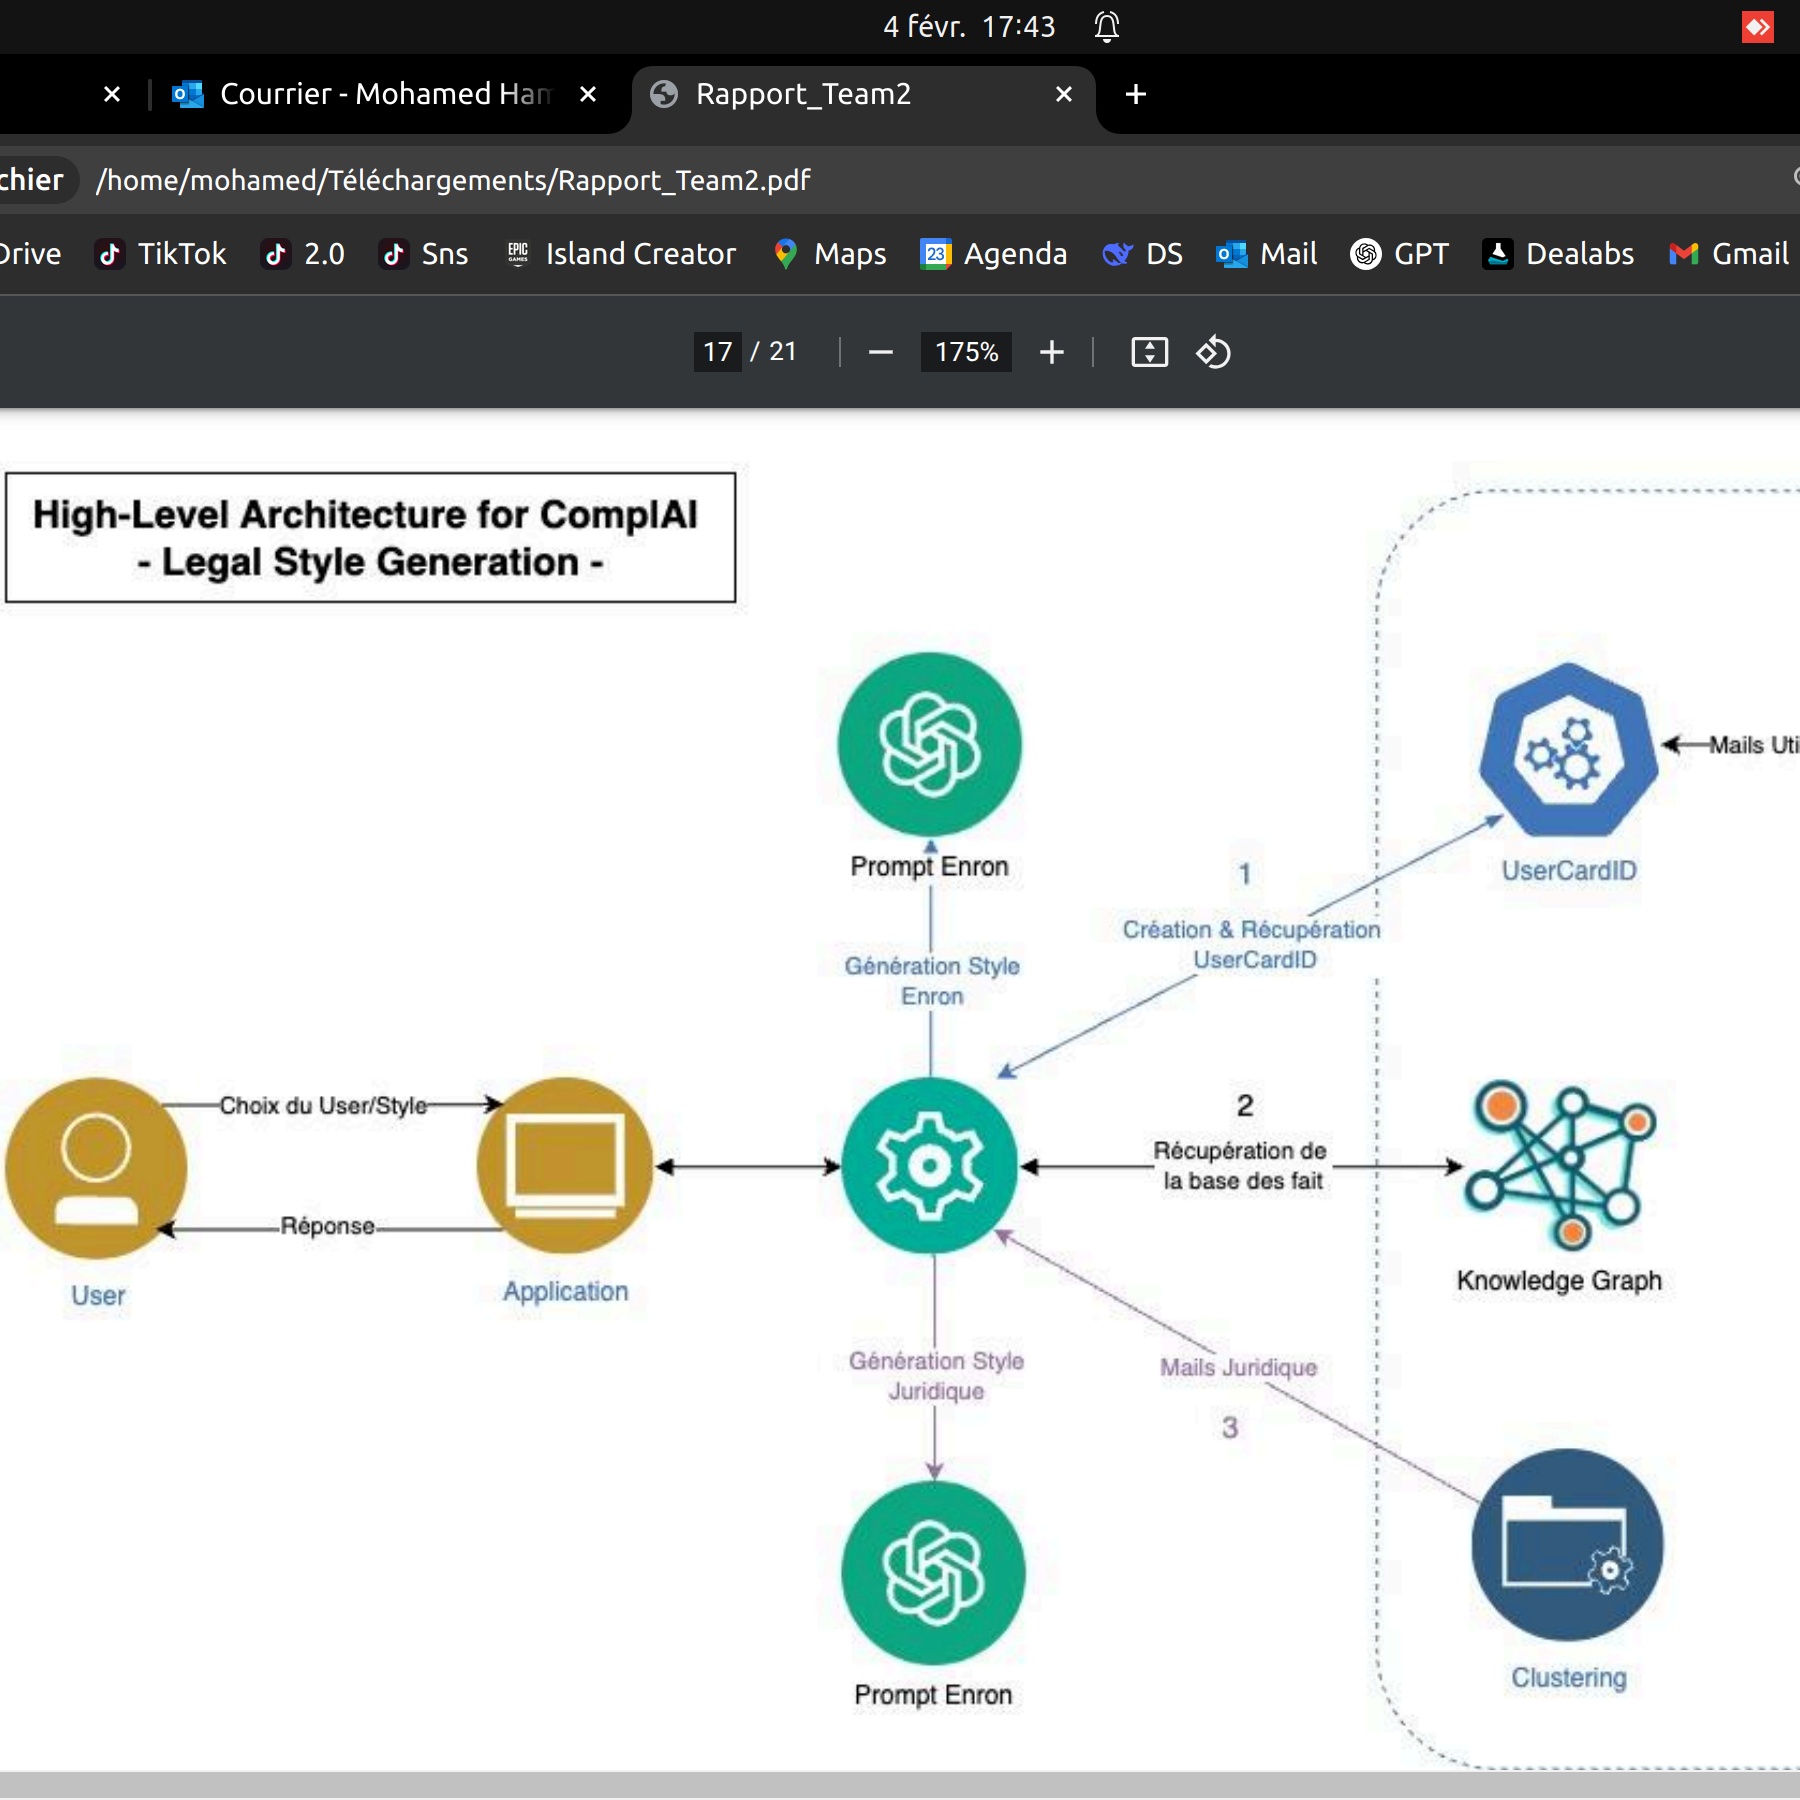
Task: Select the Rapport_Team2 tab
Action: (820, 94)
